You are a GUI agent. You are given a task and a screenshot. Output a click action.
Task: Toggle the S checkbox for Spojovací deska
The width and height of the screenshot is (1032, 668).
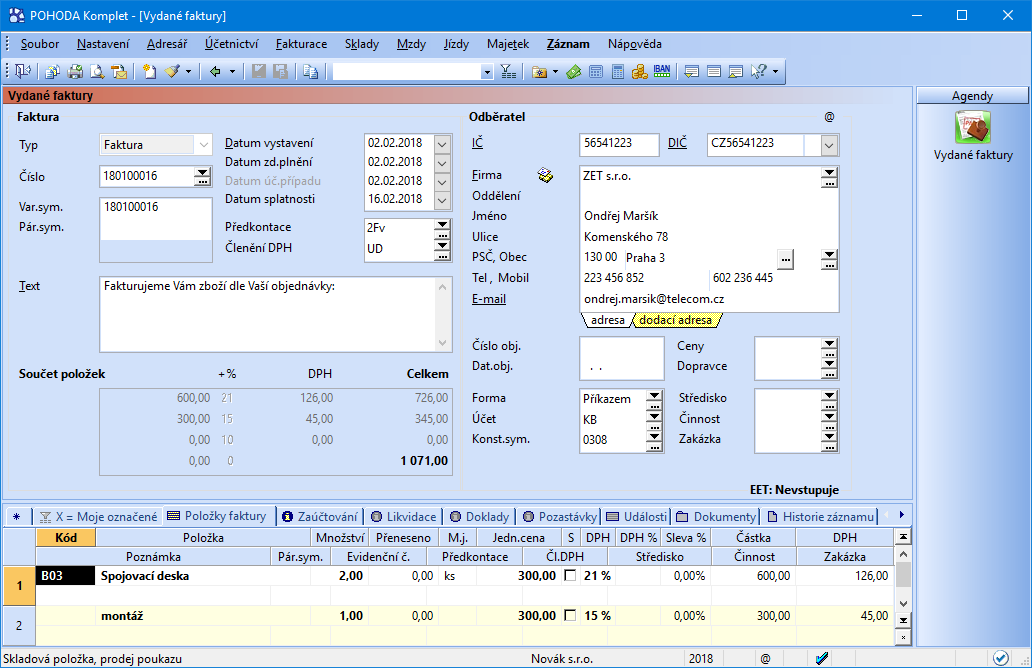coord(570,576)
